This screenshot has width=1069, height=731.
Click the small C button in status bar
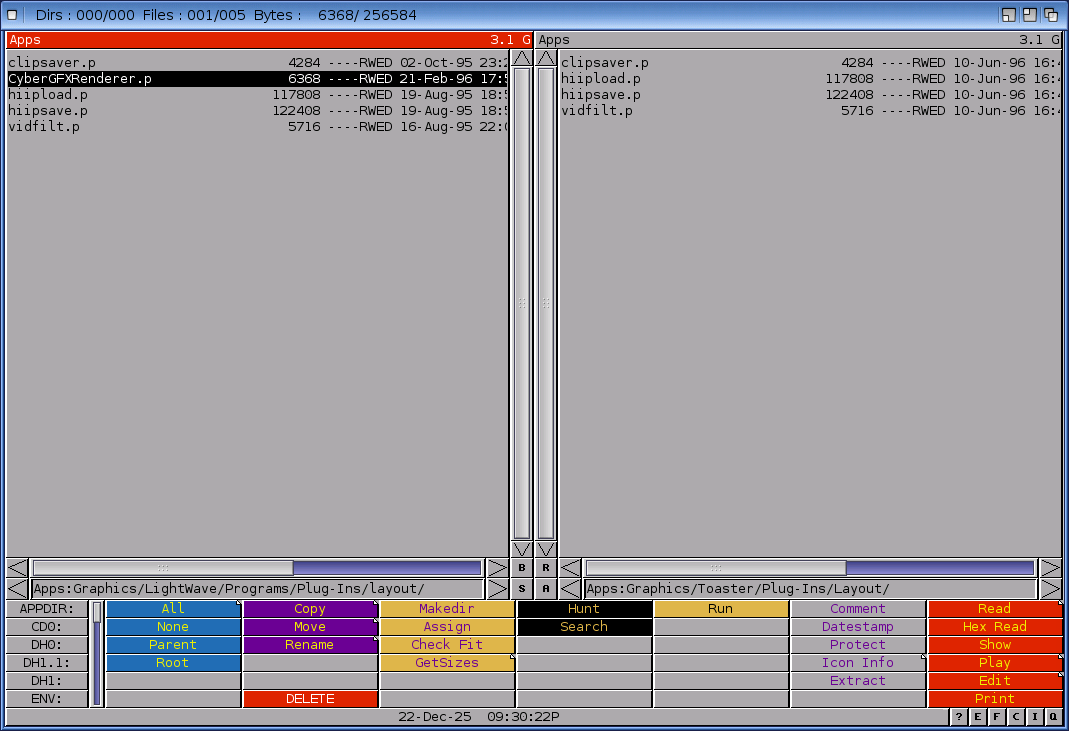1015,717
